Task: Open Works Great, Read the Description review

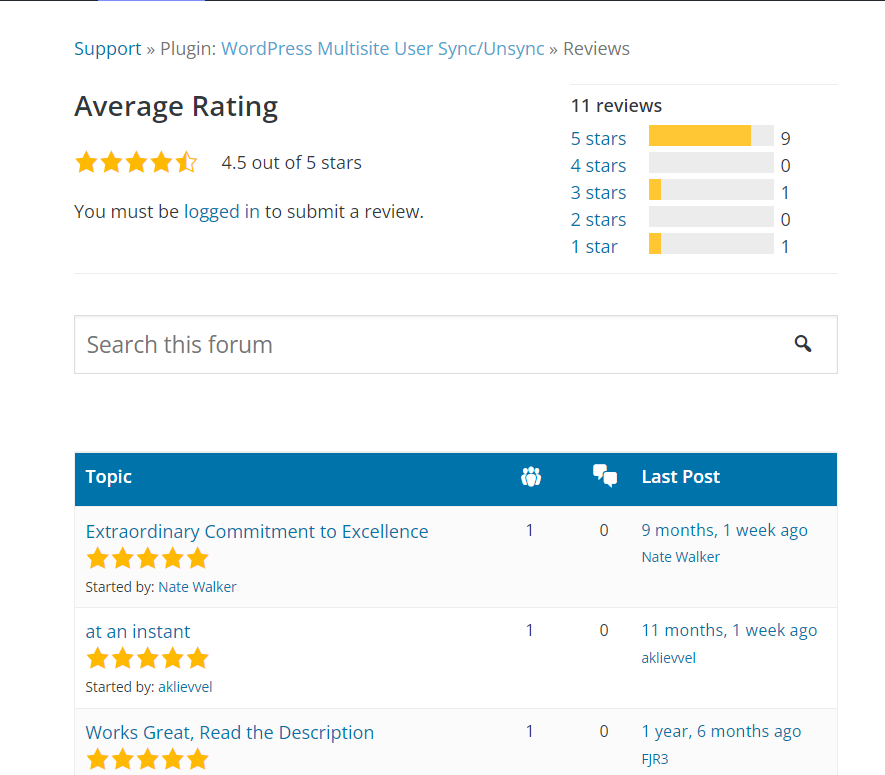Action: 230,733
